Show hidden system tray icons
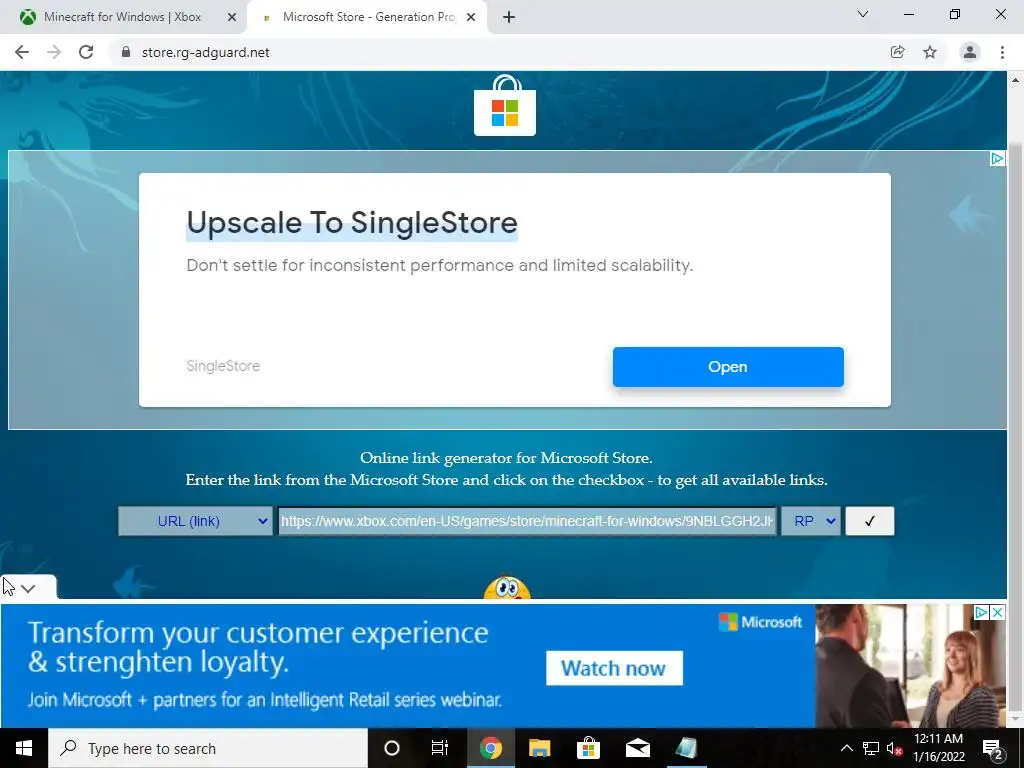Screen dimensions: 1024x768 pos(846,748)
